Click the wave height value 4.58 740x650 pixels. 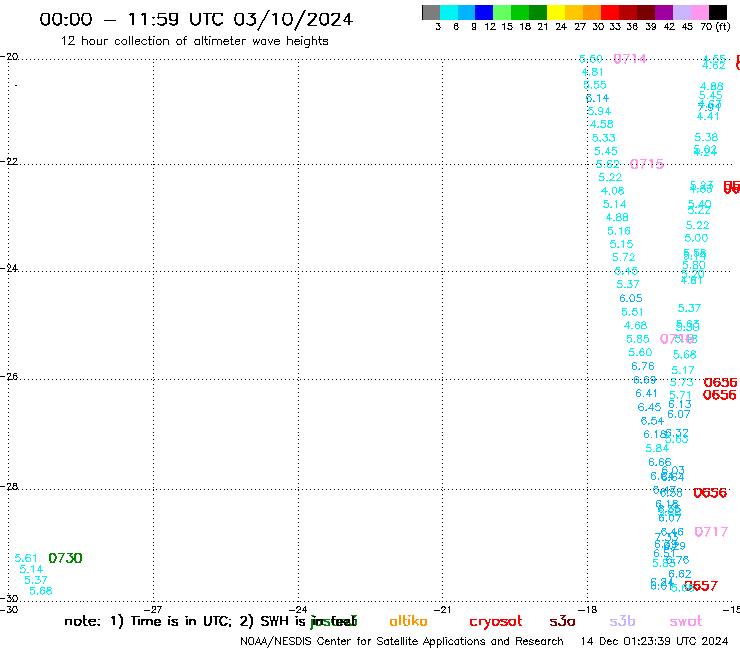[x=602, y=124]
